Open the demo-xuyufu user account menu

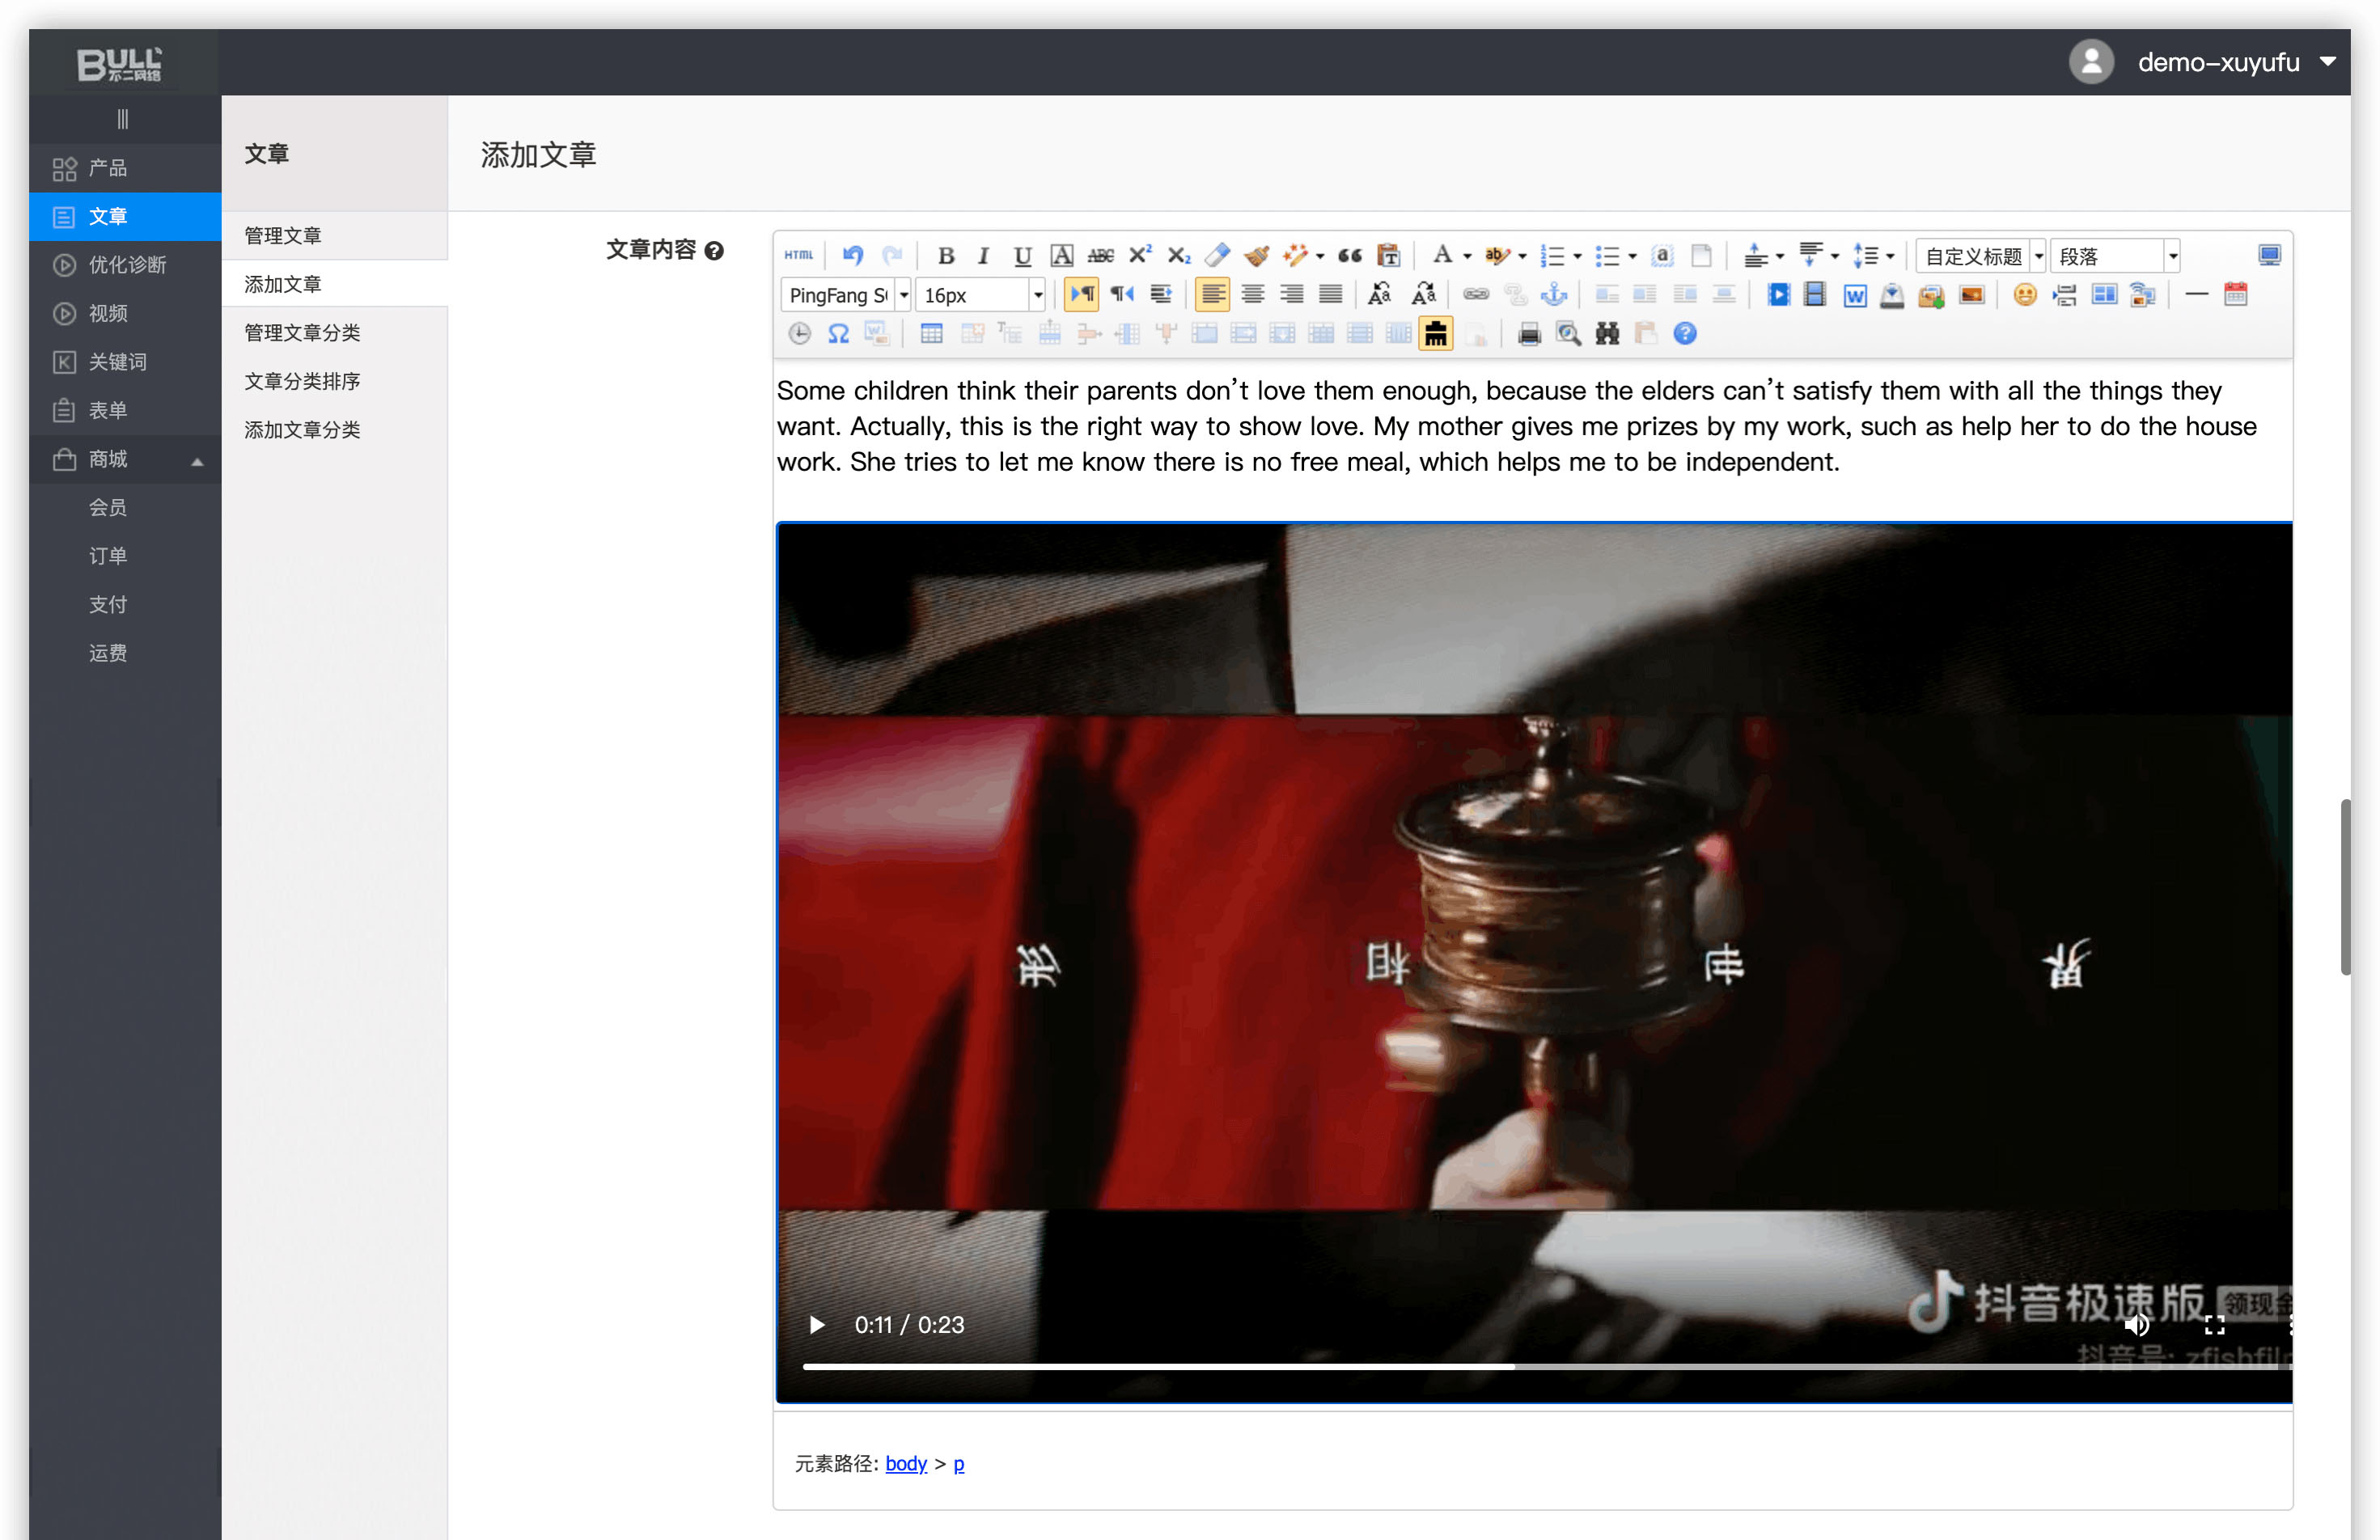2219,62
